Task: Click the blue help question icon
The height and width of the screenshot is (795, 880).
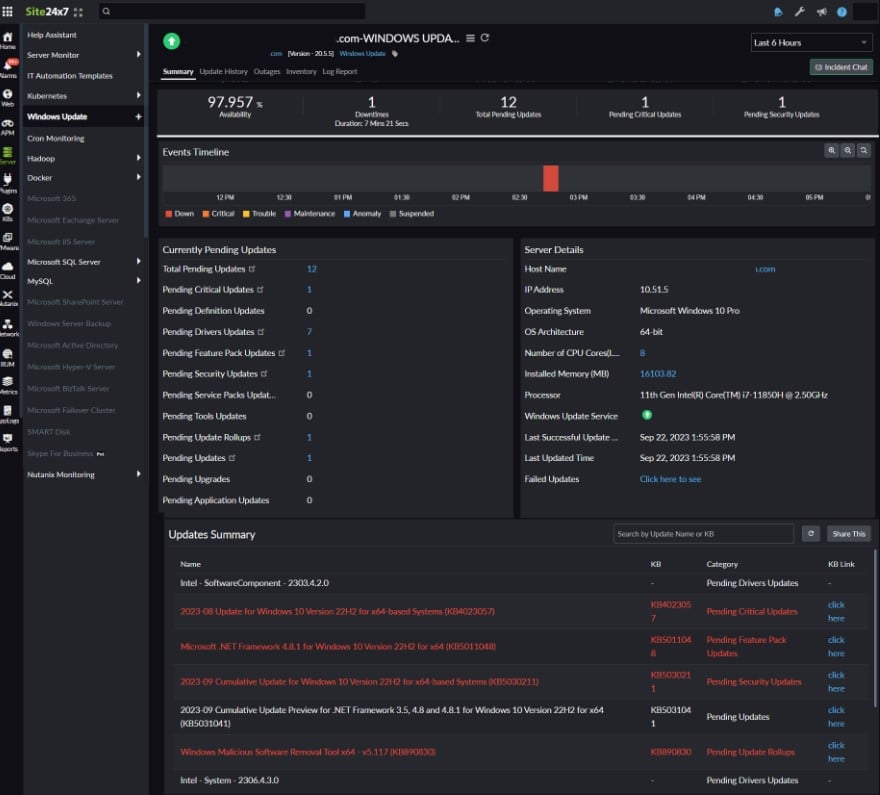Action: 842,12
